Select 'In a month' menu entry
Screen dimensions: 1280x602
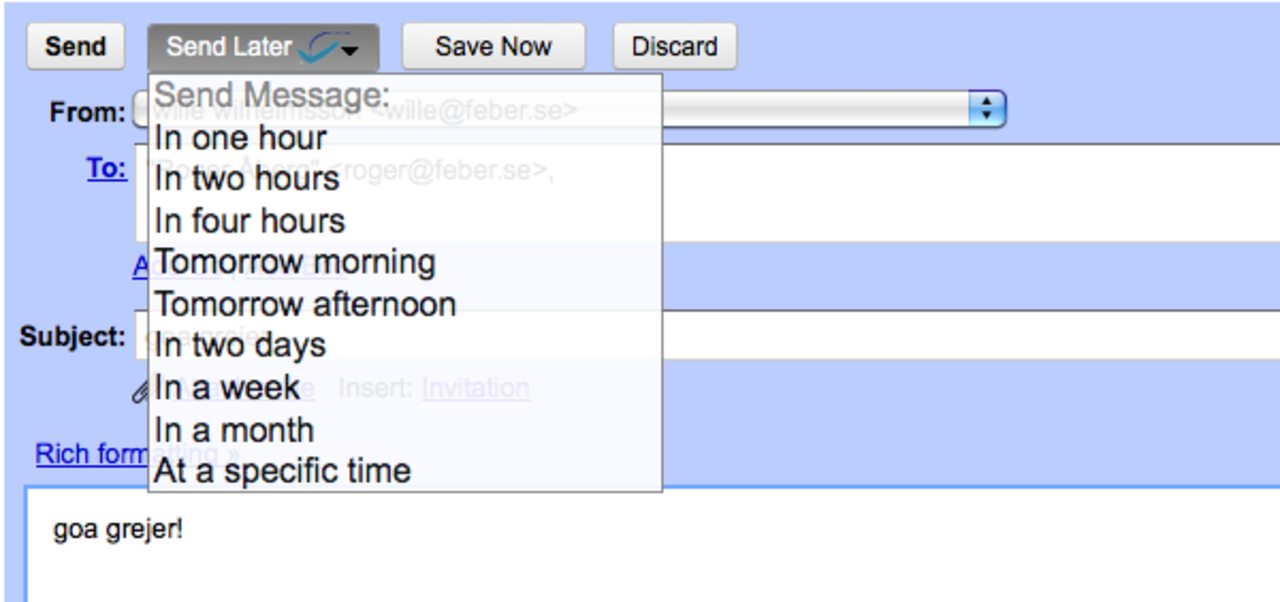pyautogui.click(x=234, y=430)
